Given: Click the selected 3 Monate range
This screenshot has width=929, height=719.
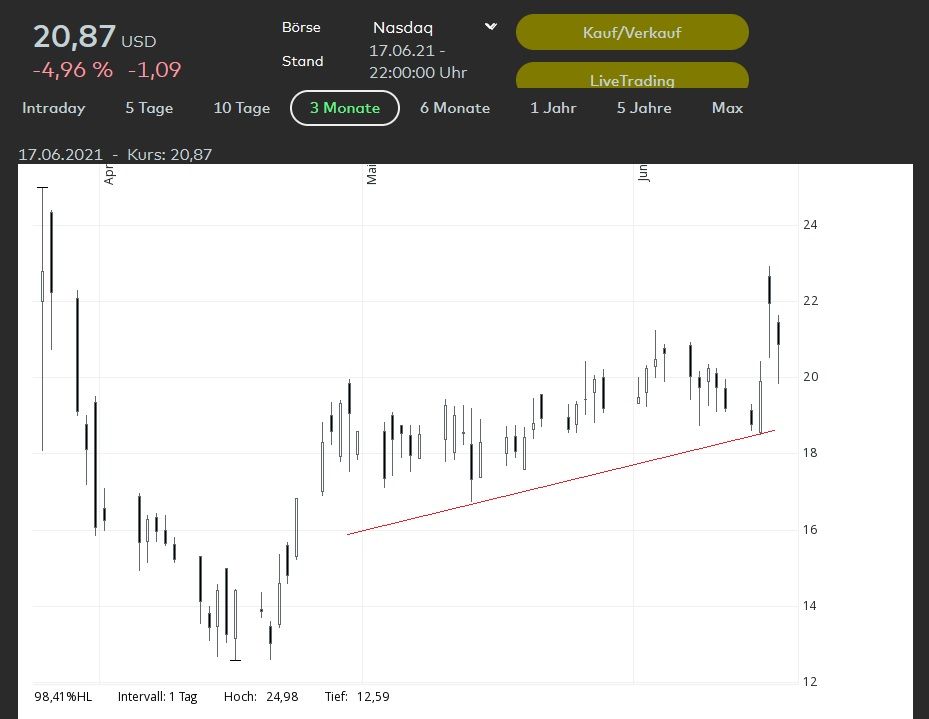Looking at the screenshot, I should pos(345,108).
